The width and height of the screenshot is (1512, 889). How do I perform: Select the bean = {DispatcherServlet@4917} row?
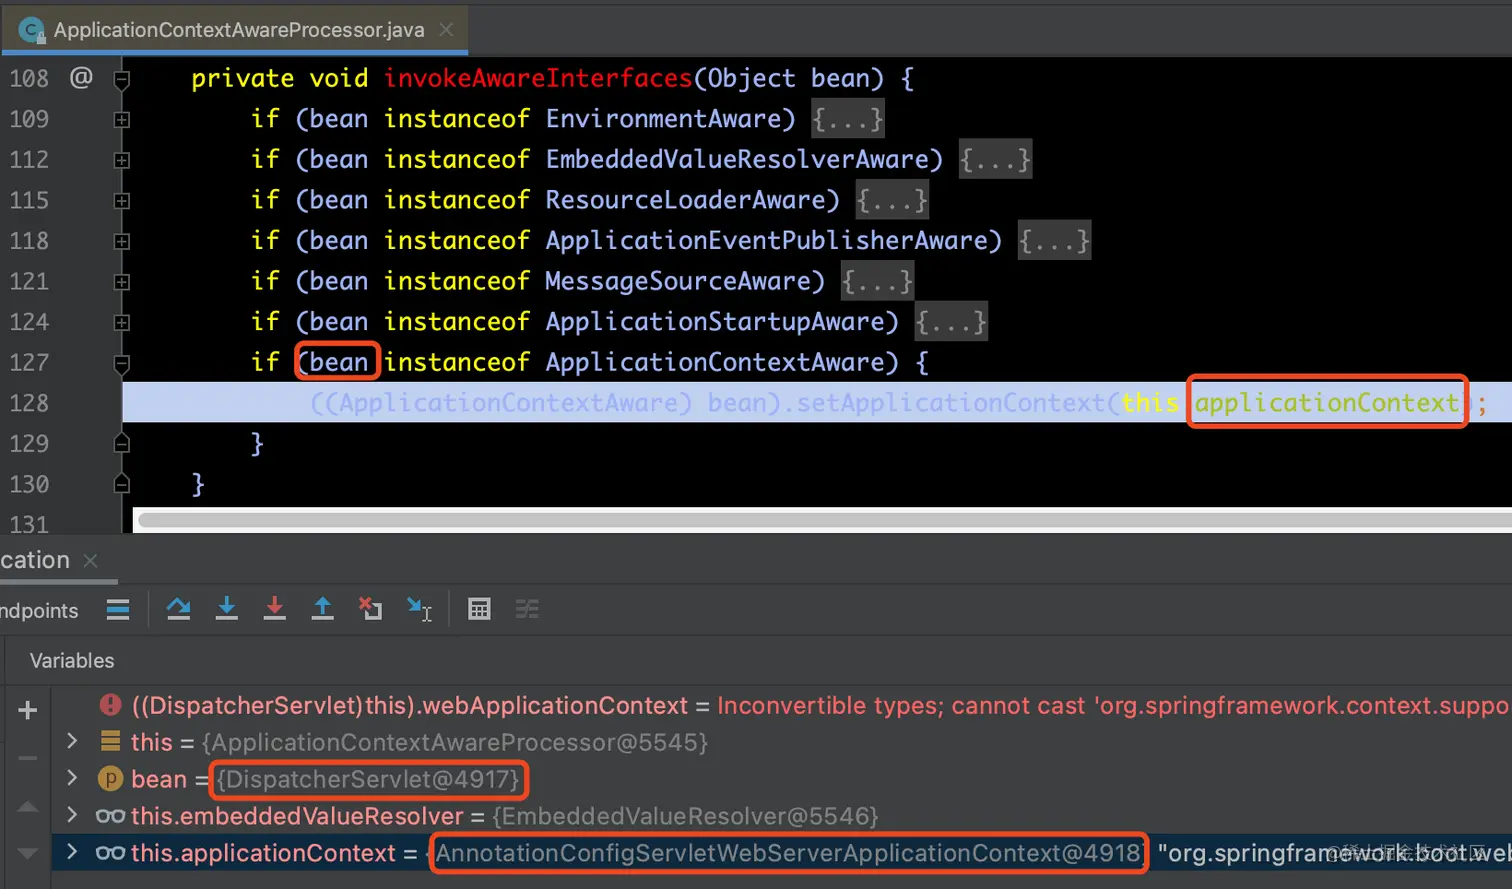coord(782,779)
